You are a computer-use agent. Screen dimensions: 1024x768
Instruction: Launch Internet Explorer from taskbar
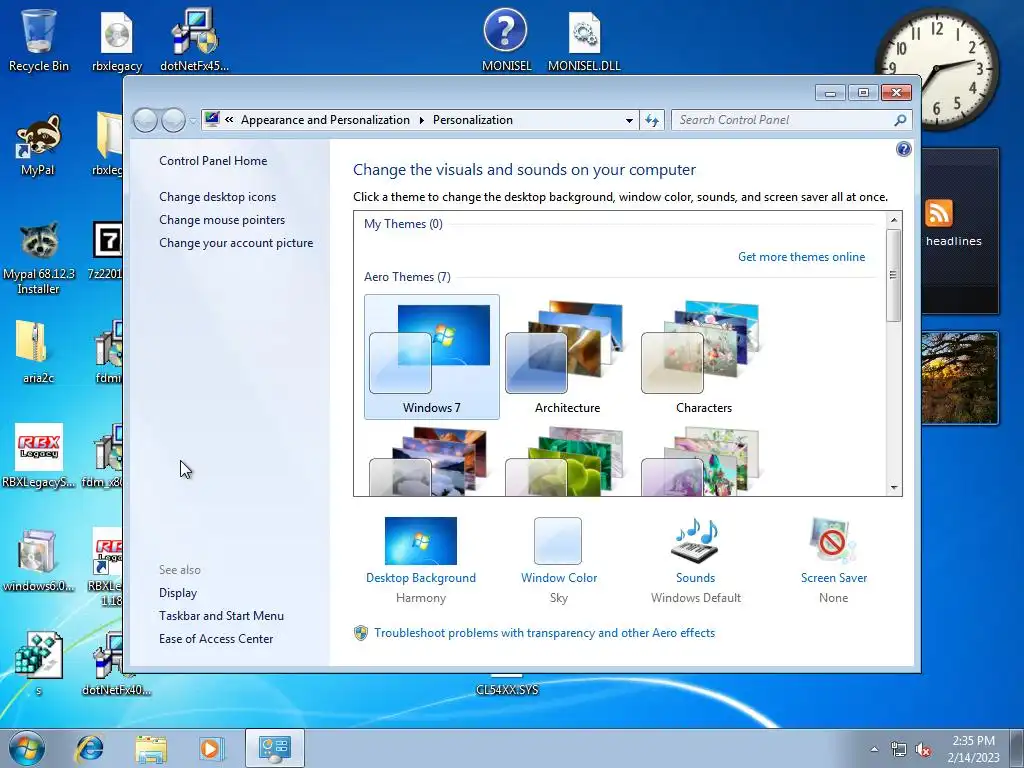coord(89,748)
